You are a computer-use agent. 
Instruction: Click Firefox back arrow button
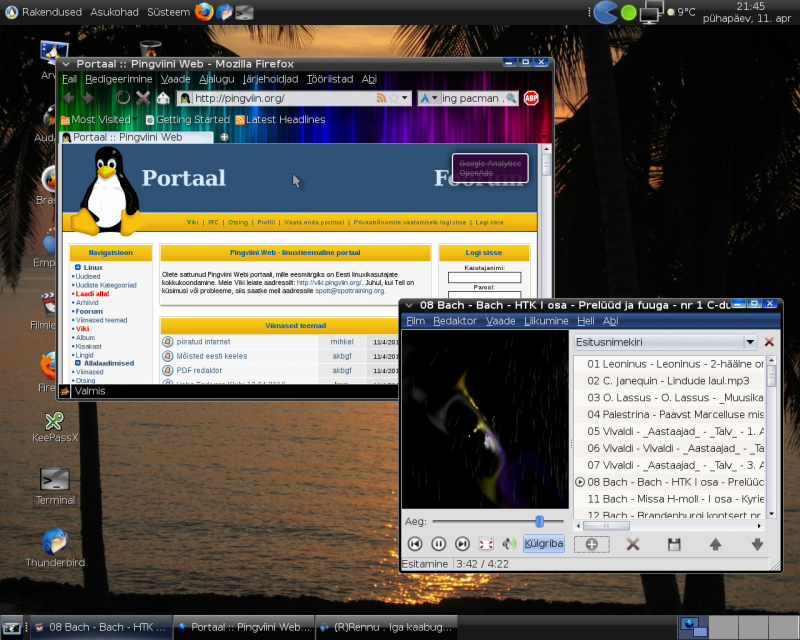[x=69, y=98]
